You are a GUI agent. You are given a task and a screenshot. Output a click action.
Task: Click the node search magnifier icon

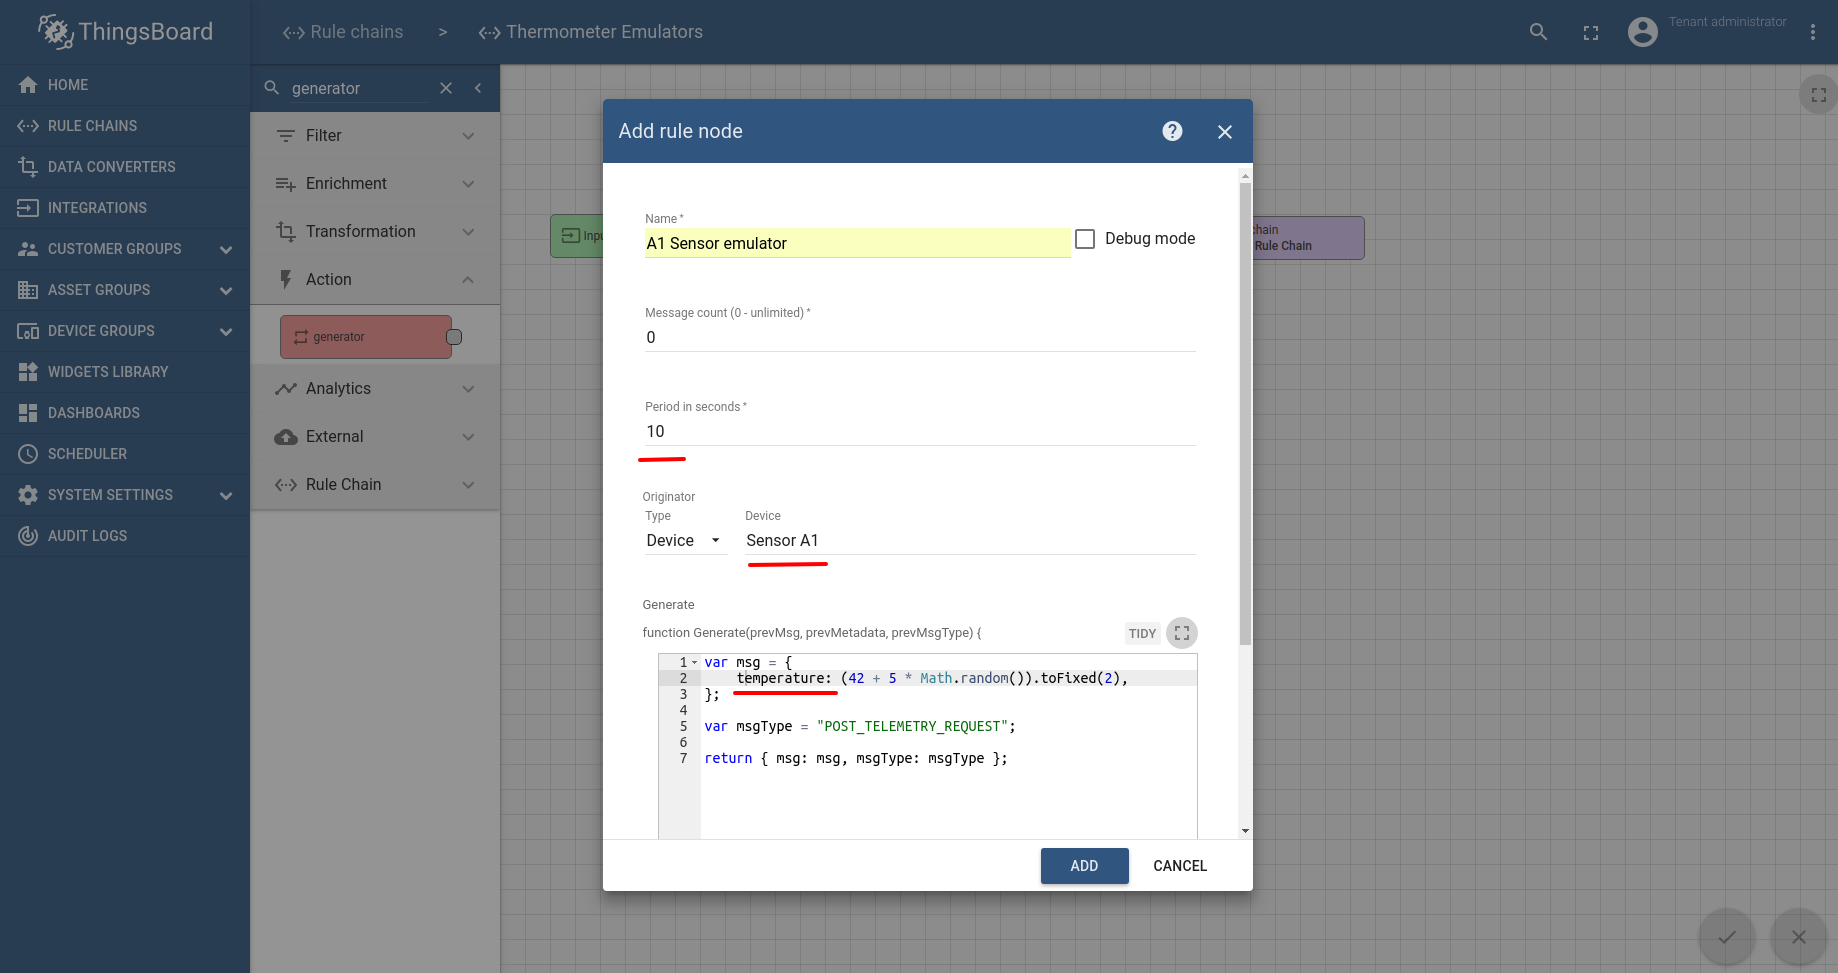(x=271, y=88)
